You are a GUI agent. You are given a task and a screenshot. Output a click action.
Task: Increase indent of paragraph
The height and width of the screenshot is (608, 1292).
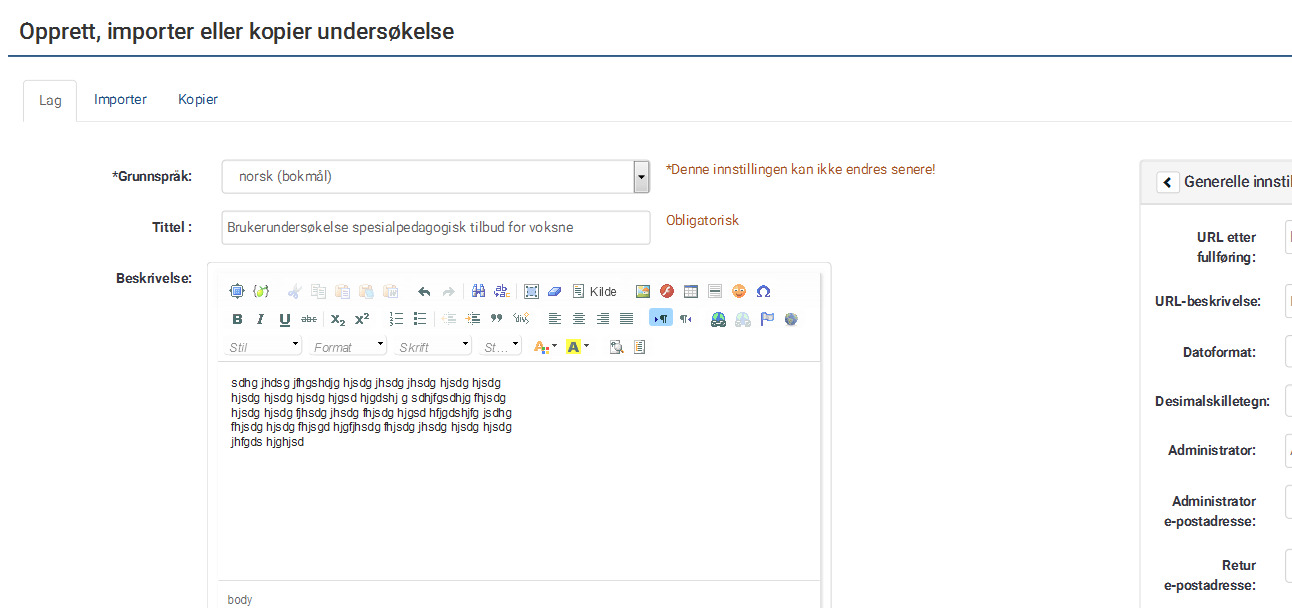point(472,319)
